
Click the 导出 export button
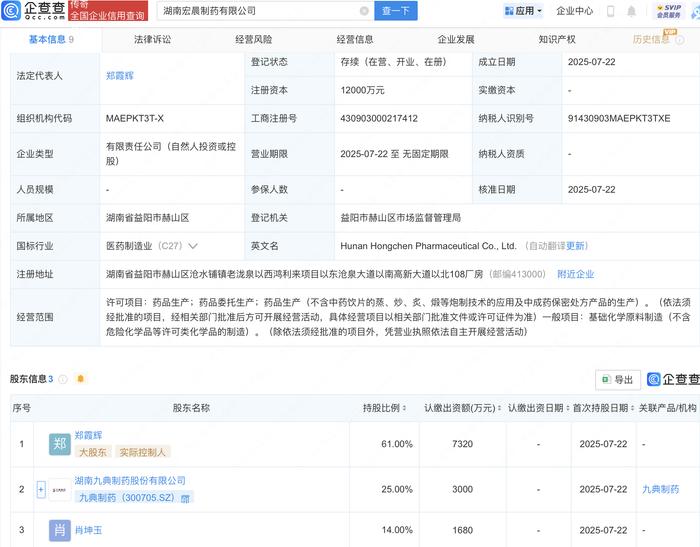click(618, 380)
